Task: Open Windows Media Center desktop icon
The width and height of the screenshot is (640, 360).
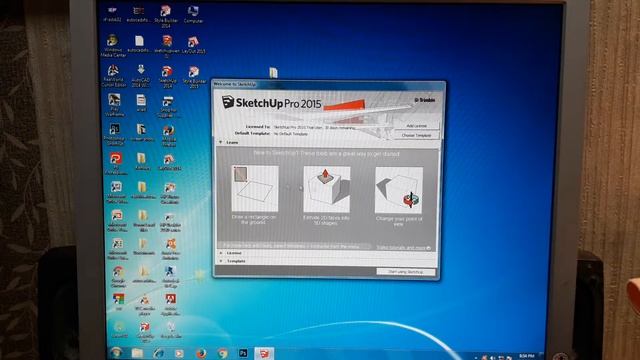Action: tap(113, 46)
